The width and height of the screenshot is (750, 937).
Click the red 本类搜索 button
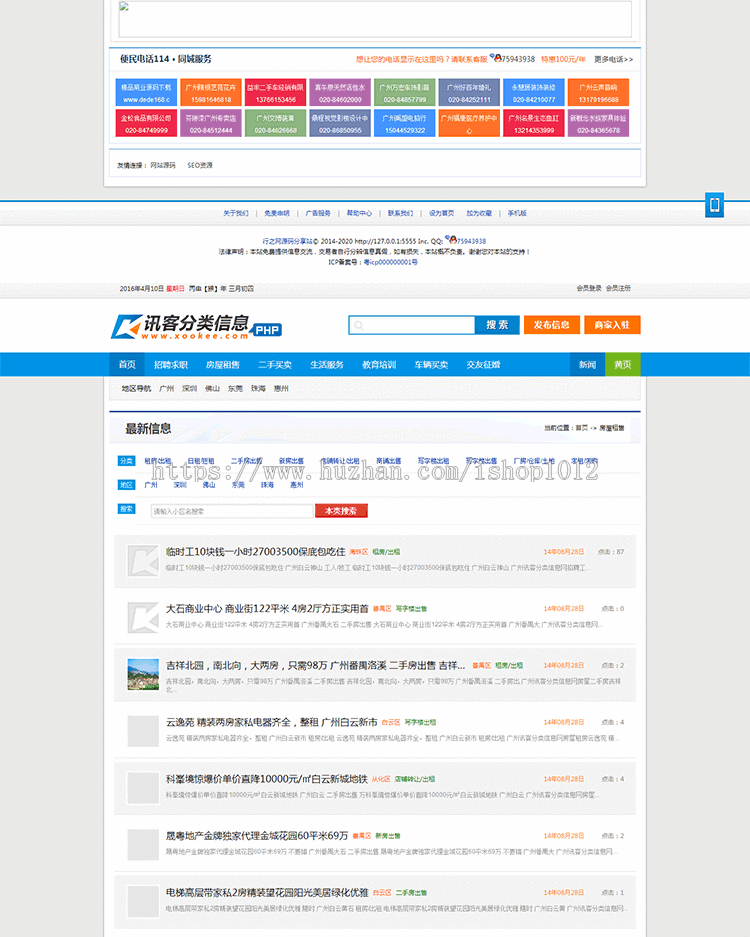click(341, 511)
